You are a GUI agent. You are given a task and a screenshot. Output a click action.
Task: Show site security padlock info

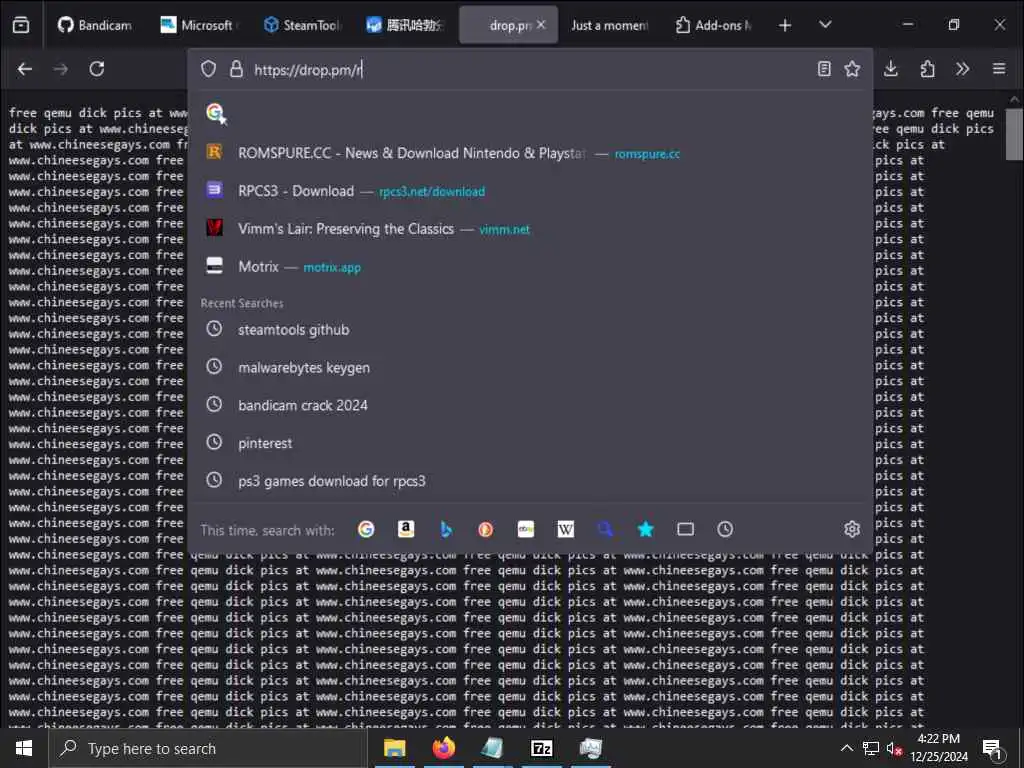pos(236,69)
